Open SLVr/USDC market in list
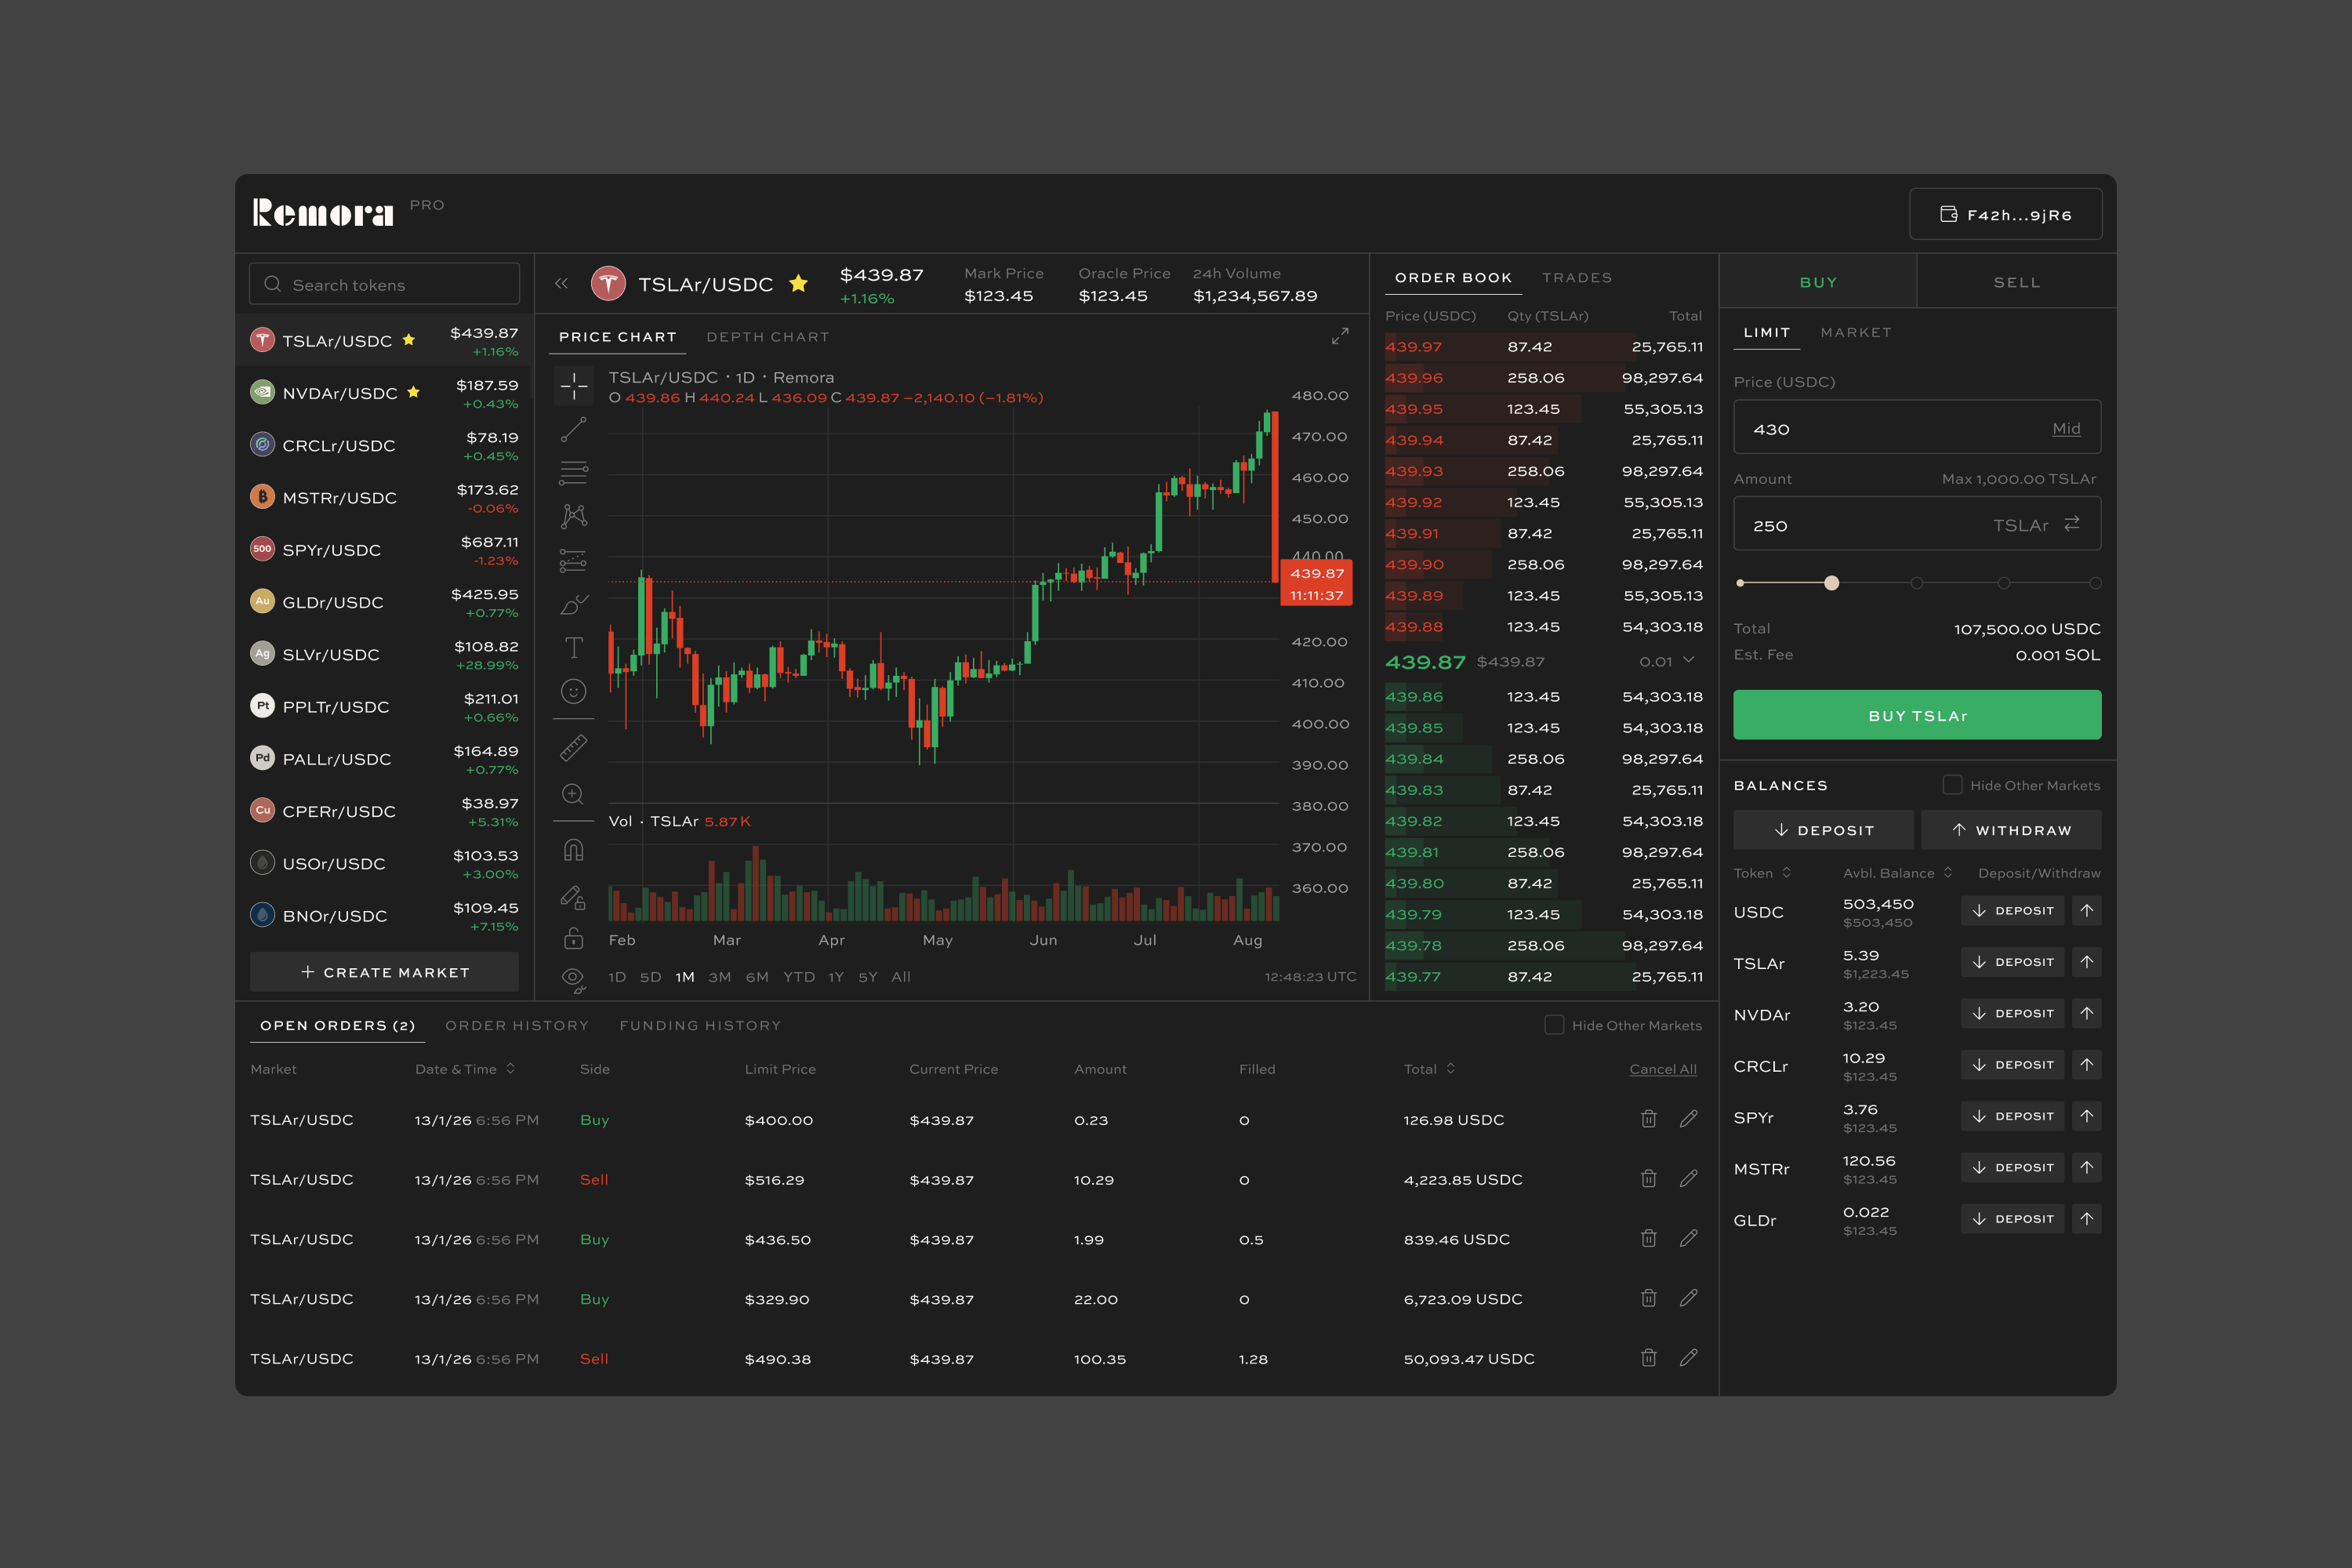This screenshot has height=1568, width=2352. click(x=384, y=654)
